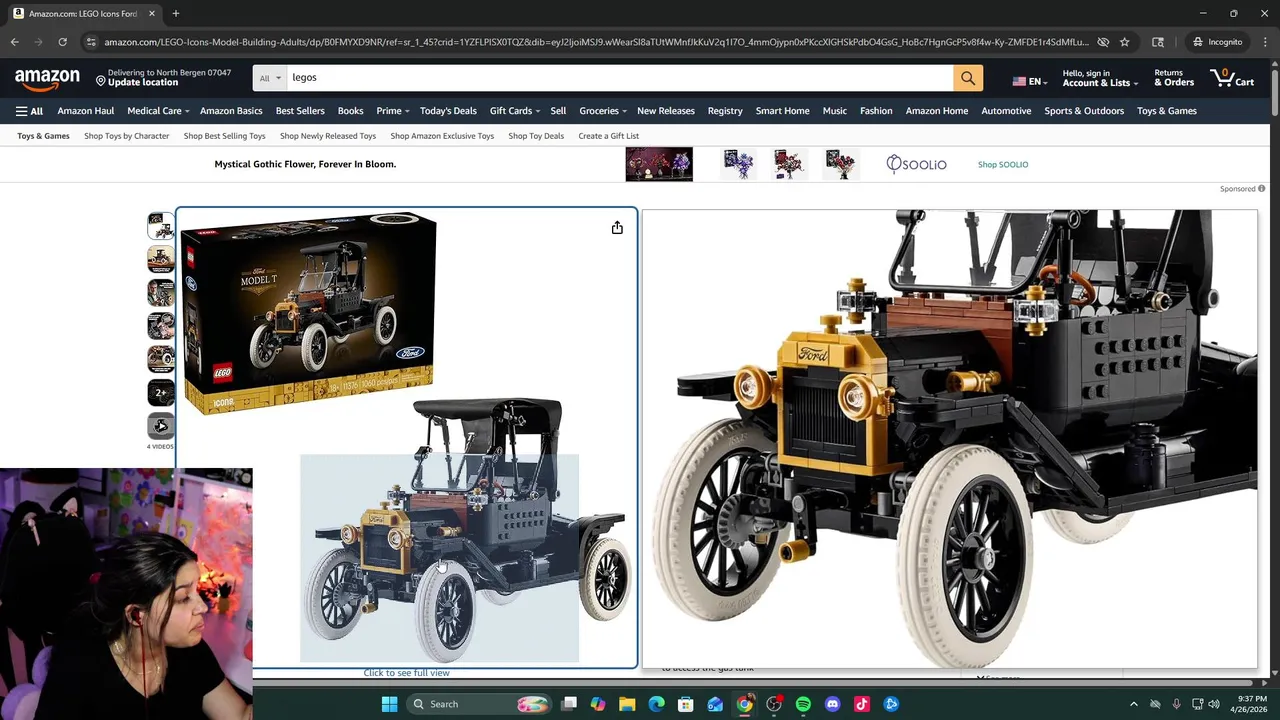Open Smart Home in navigation
The width and height of the screenshot is (1280, 720).
(x=783, y=111)
